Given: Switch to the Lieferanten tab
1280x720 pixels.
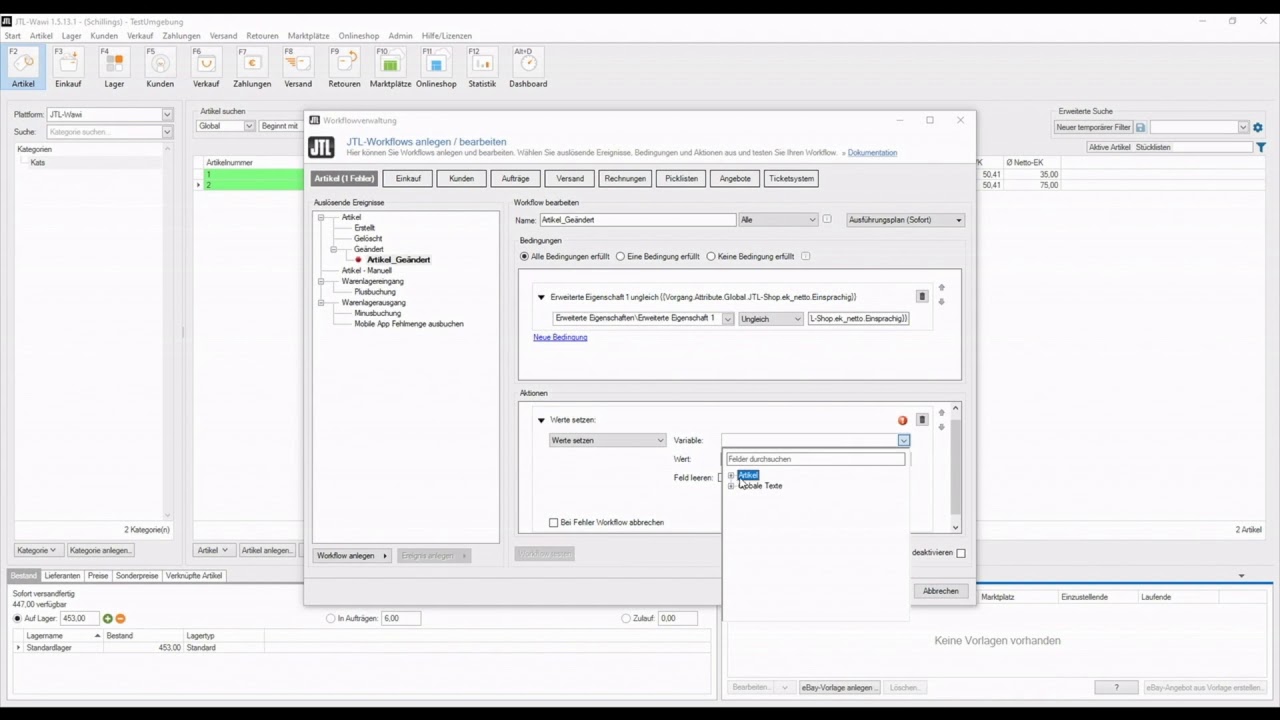Looking at the screenshot, I should (x=62, y=576).
